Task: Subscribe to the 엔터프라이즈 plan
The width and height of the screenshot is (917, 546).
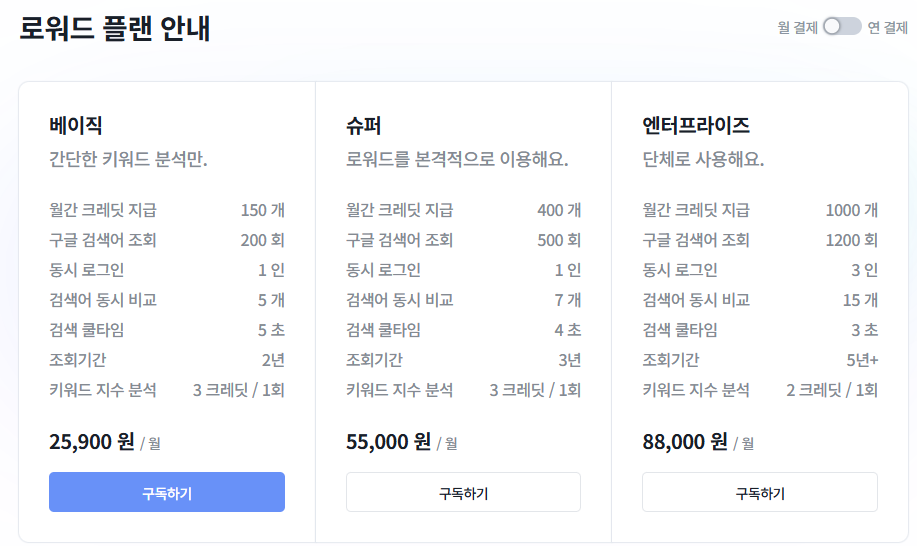Action: coord(760,492)
